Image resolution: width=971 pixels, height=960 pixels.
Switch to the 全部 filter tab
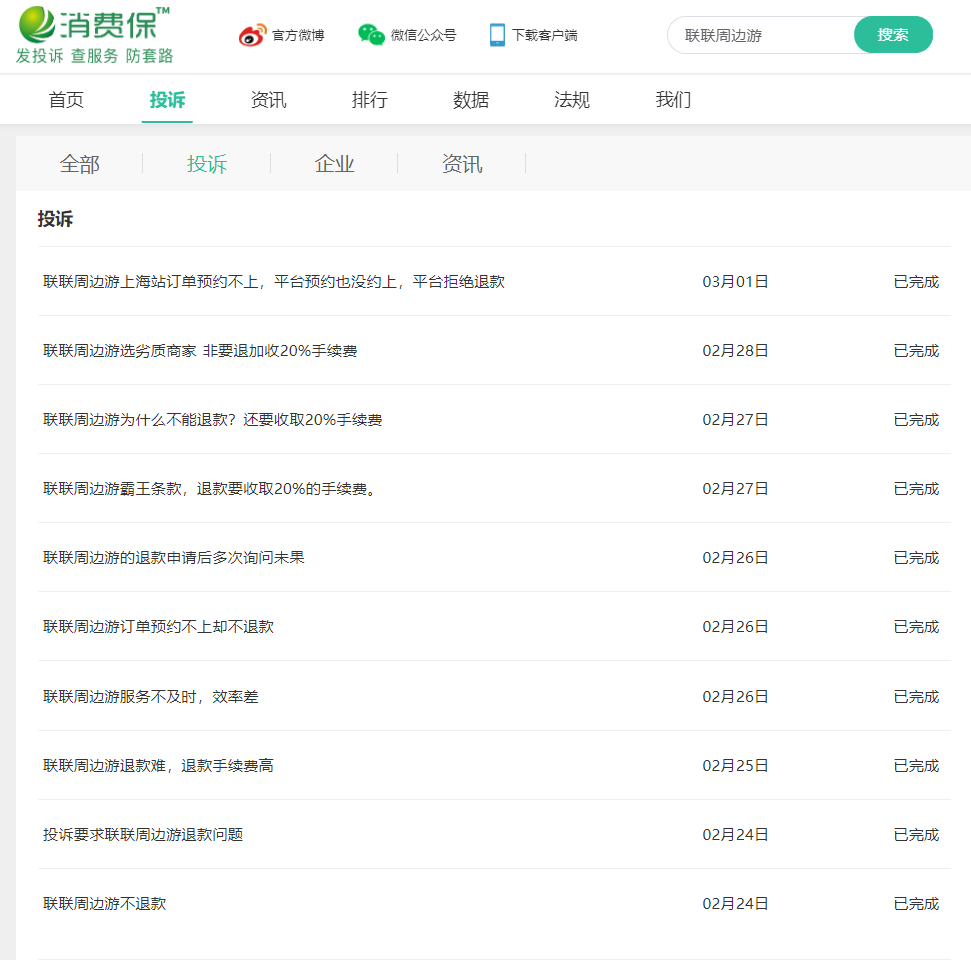(x=79, y=164)
